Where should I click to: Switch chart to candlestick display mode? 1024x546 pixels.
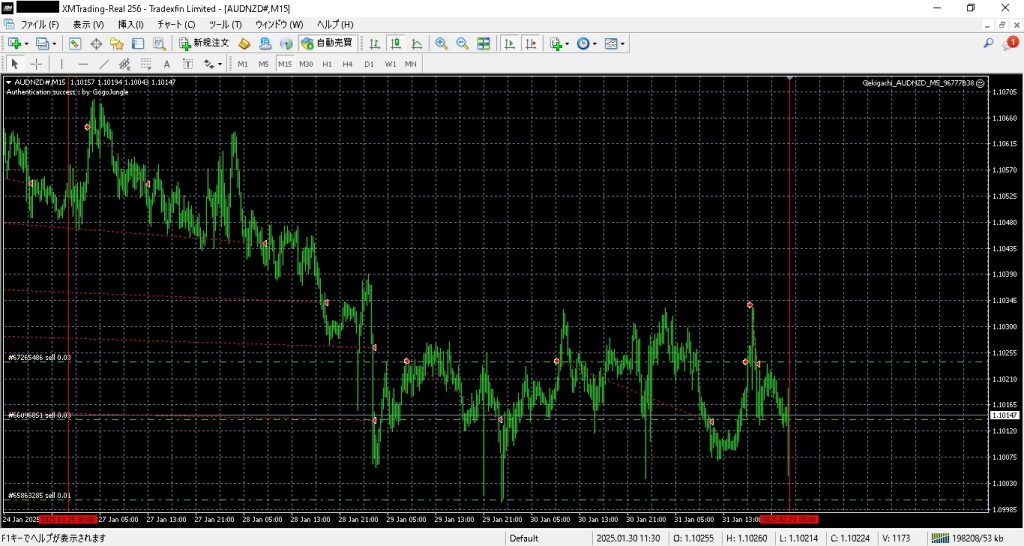[x=395, y=43]
